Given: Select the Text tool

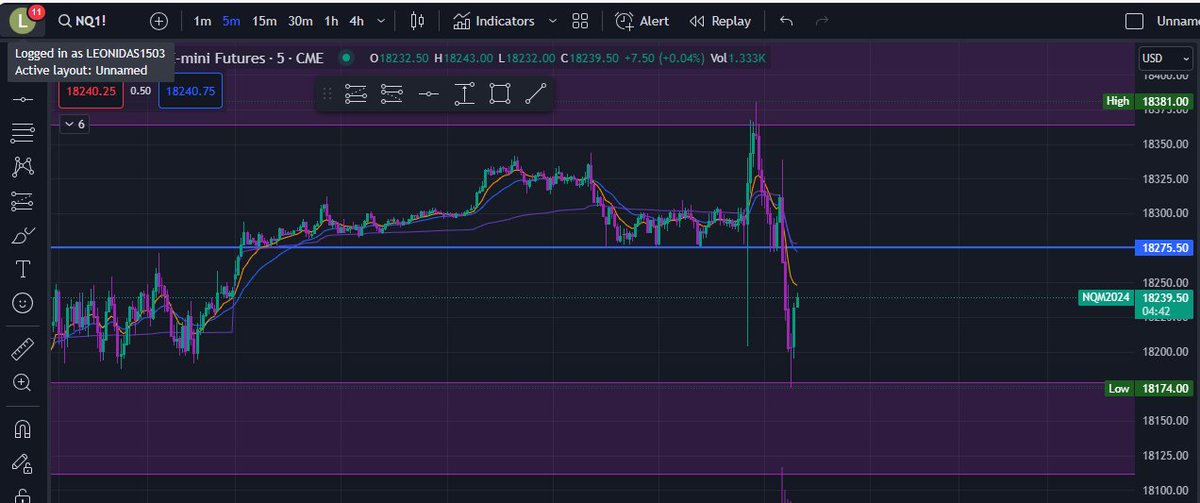Looking at the screenshot, I should click(x=22, y=269).
